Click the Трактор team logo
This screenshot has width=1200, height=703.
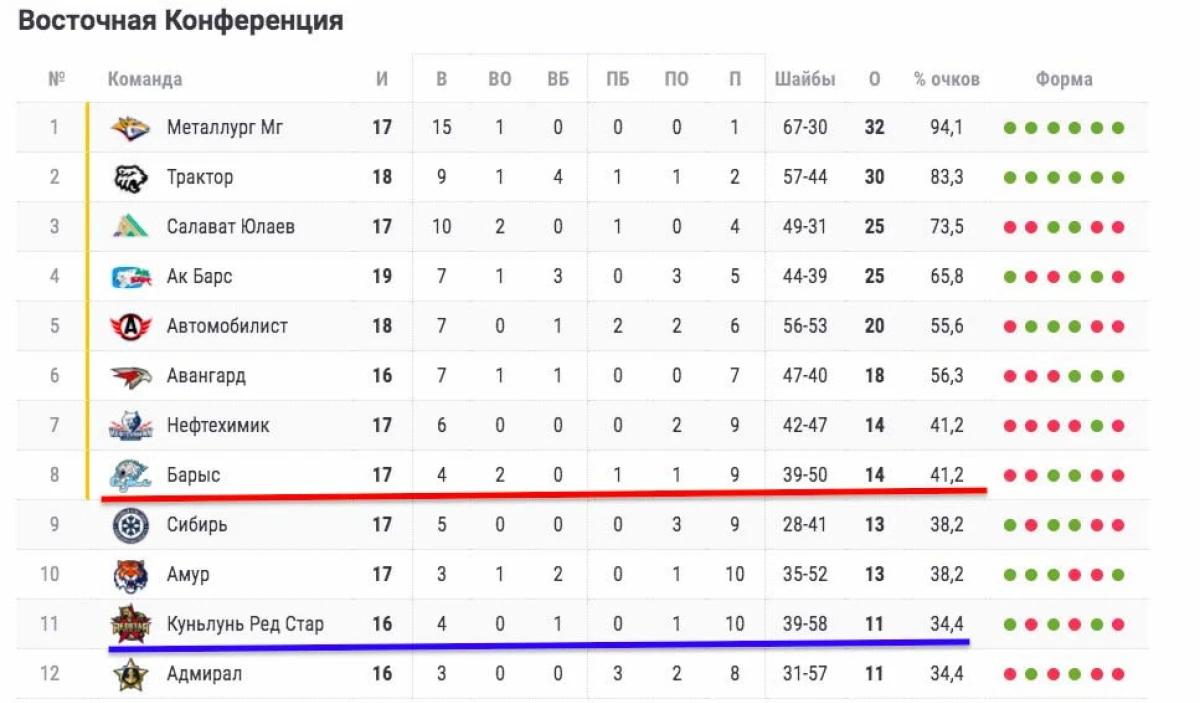point(131,178)
